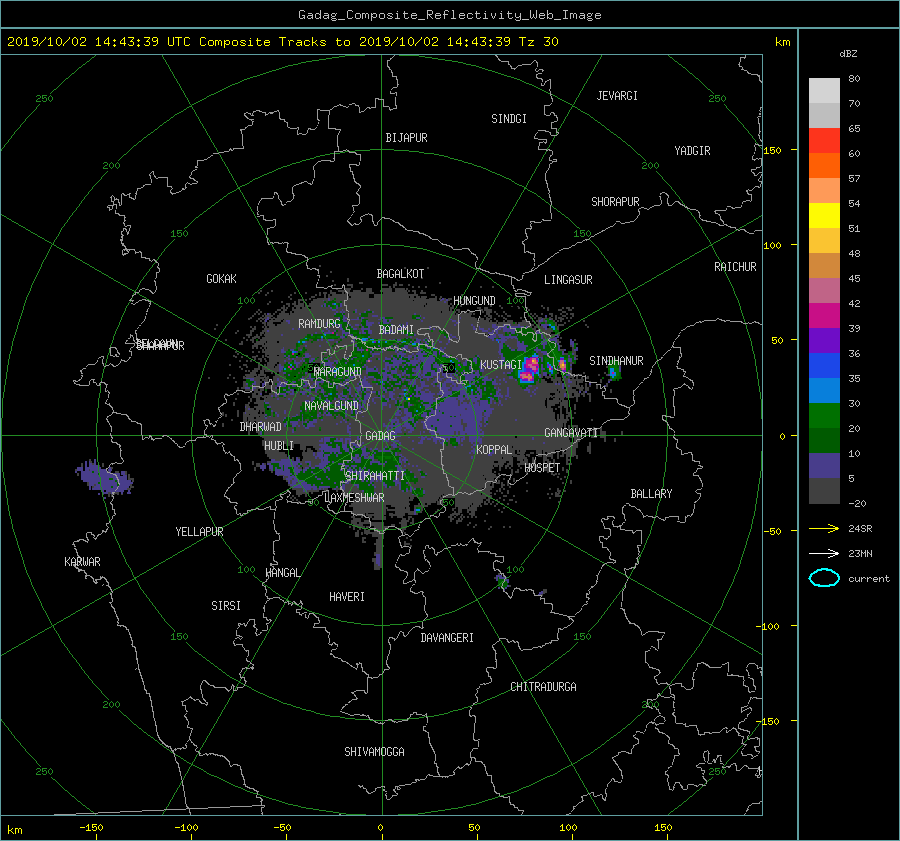Click the SHIVAMOGGA label
The image size is (900, 841).
click(374, 751)
